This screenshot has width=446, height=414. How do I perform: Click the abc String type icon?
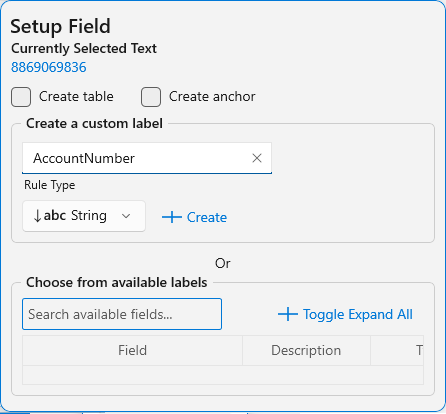point(50,216)
